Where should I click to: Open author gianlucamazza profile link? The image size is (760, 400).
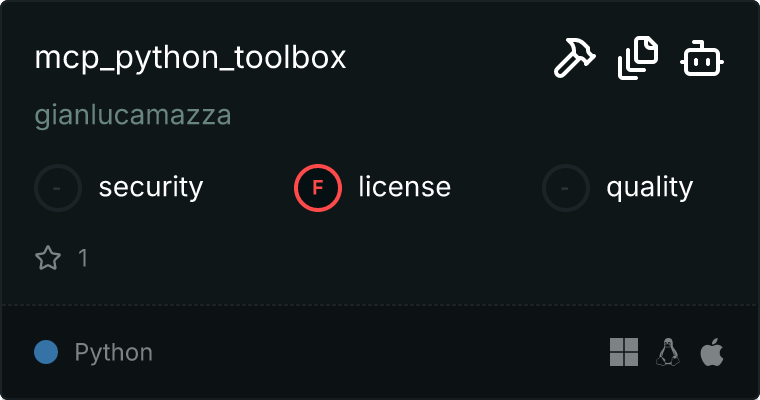coord(133,115)
